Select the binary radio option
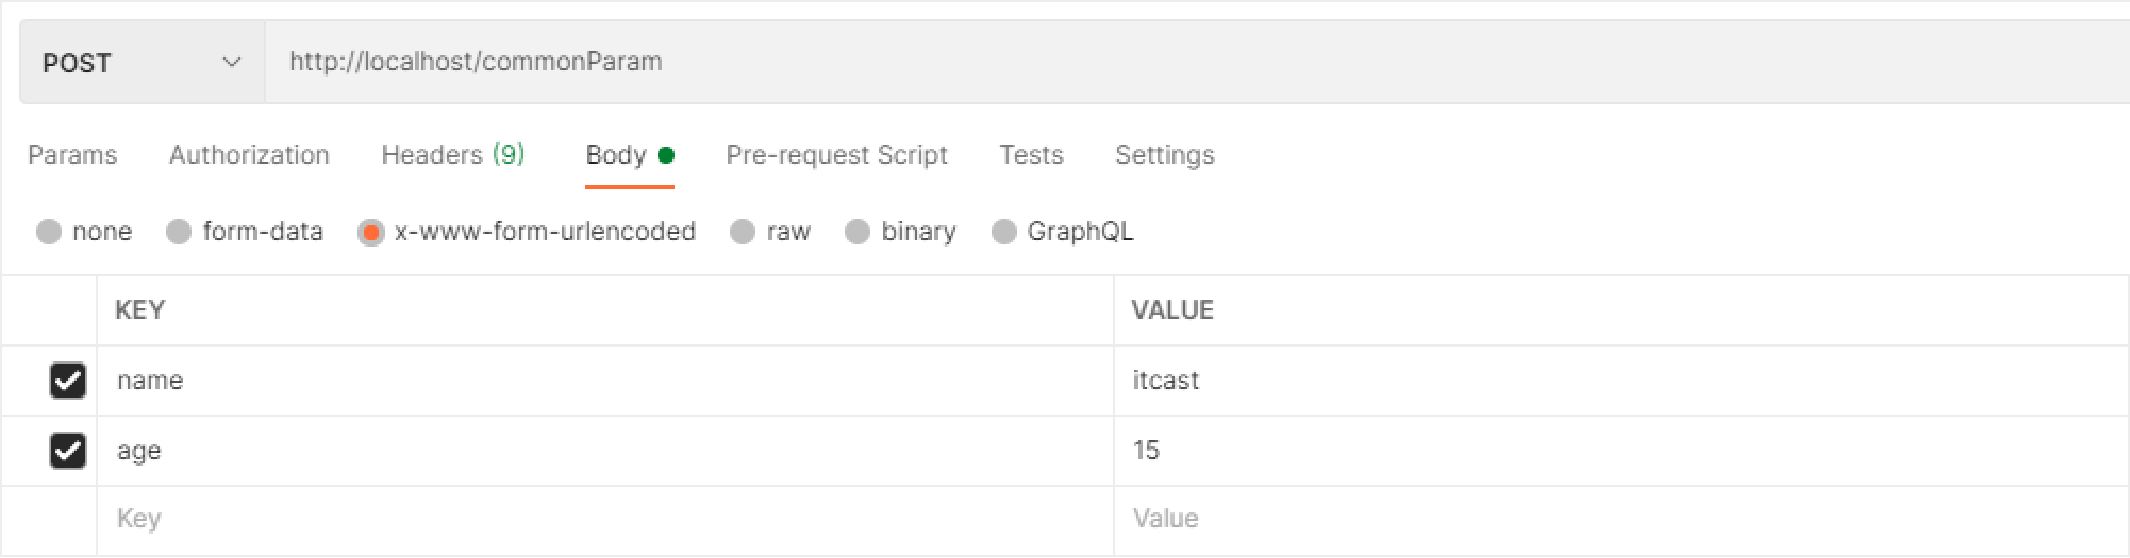Viewport: 2130px width, 558px height. click(x=857, y=232)
